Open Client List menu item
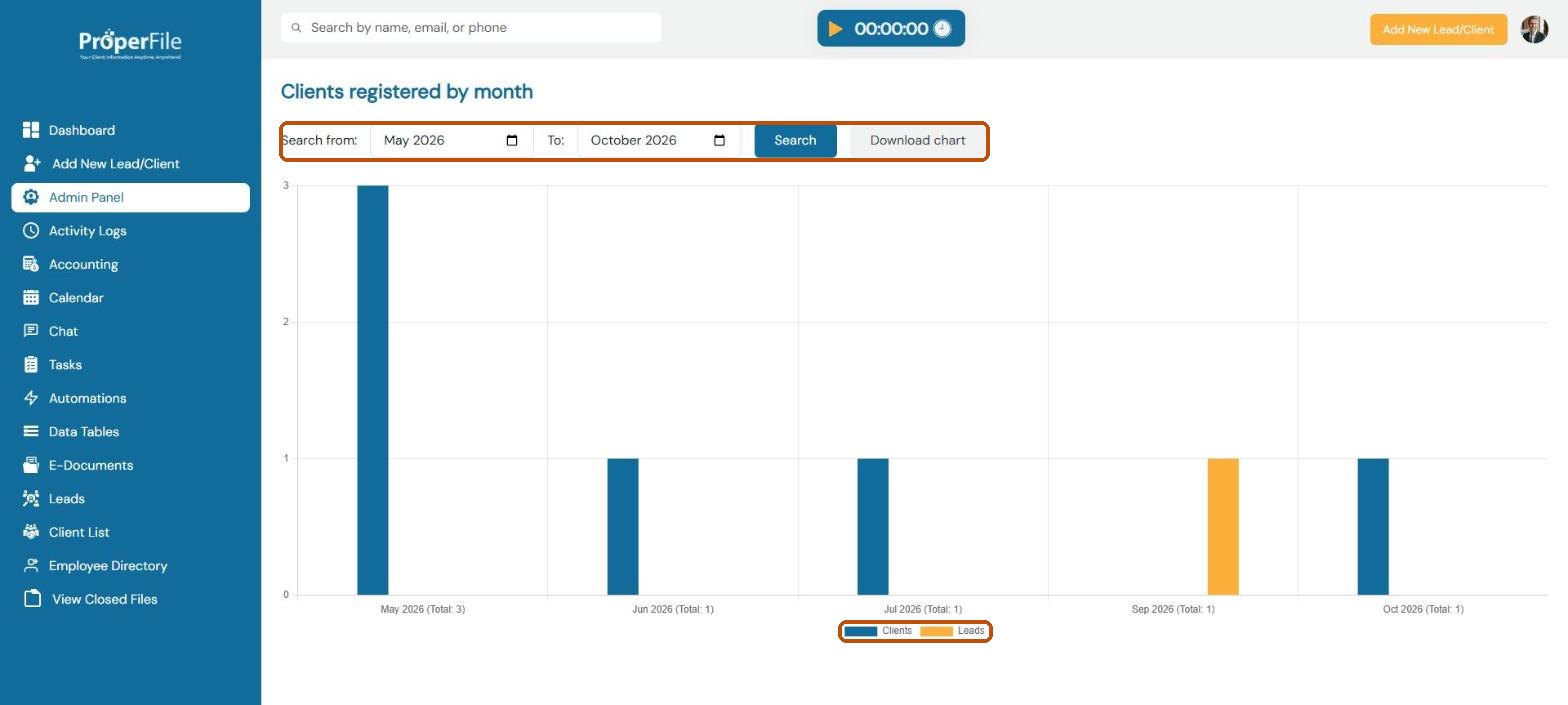The image size is (1568, 705). [x=130, y=532]
